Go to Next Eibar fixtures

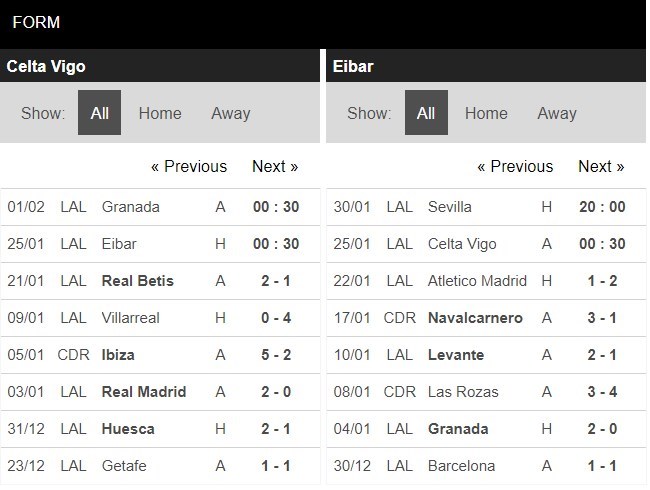click(x=601, y=167)
